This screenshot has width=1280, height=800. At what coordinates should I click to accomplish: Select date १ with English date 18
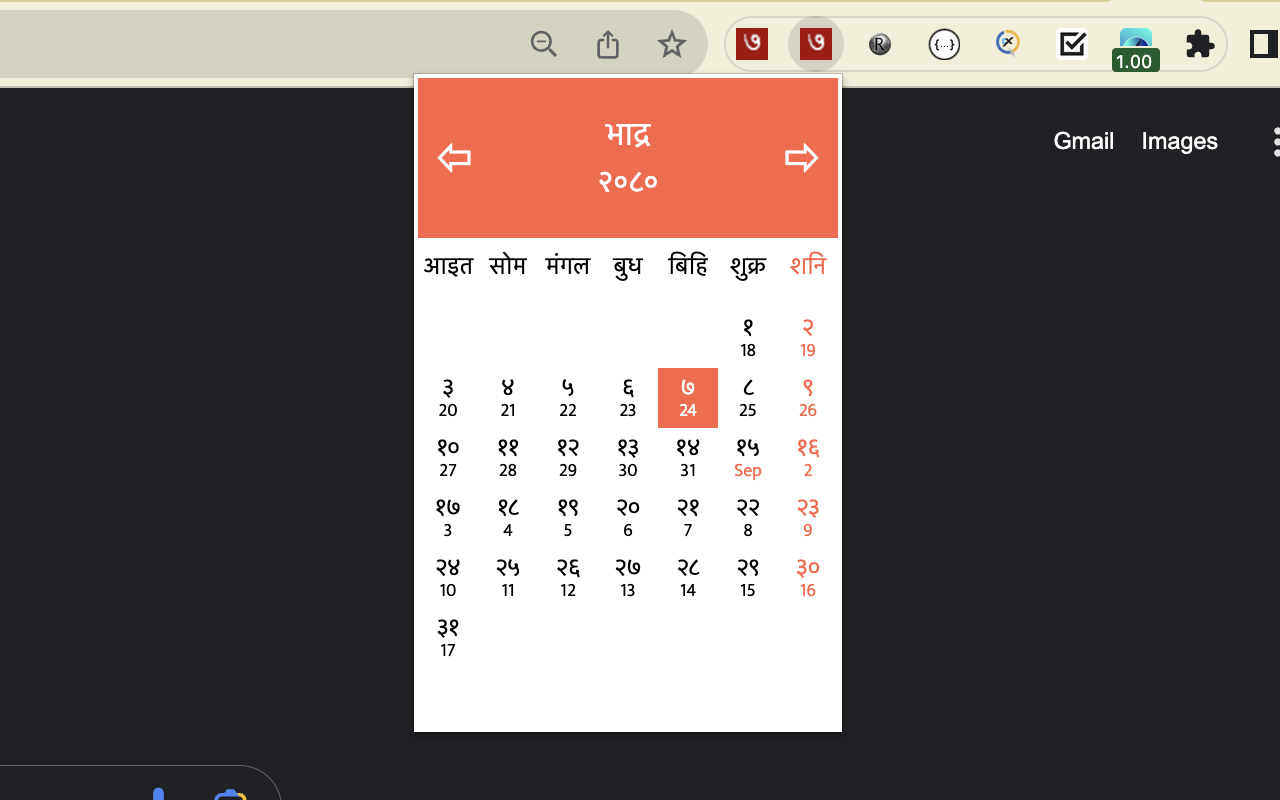pyautogui.click(x=748, y=338)
